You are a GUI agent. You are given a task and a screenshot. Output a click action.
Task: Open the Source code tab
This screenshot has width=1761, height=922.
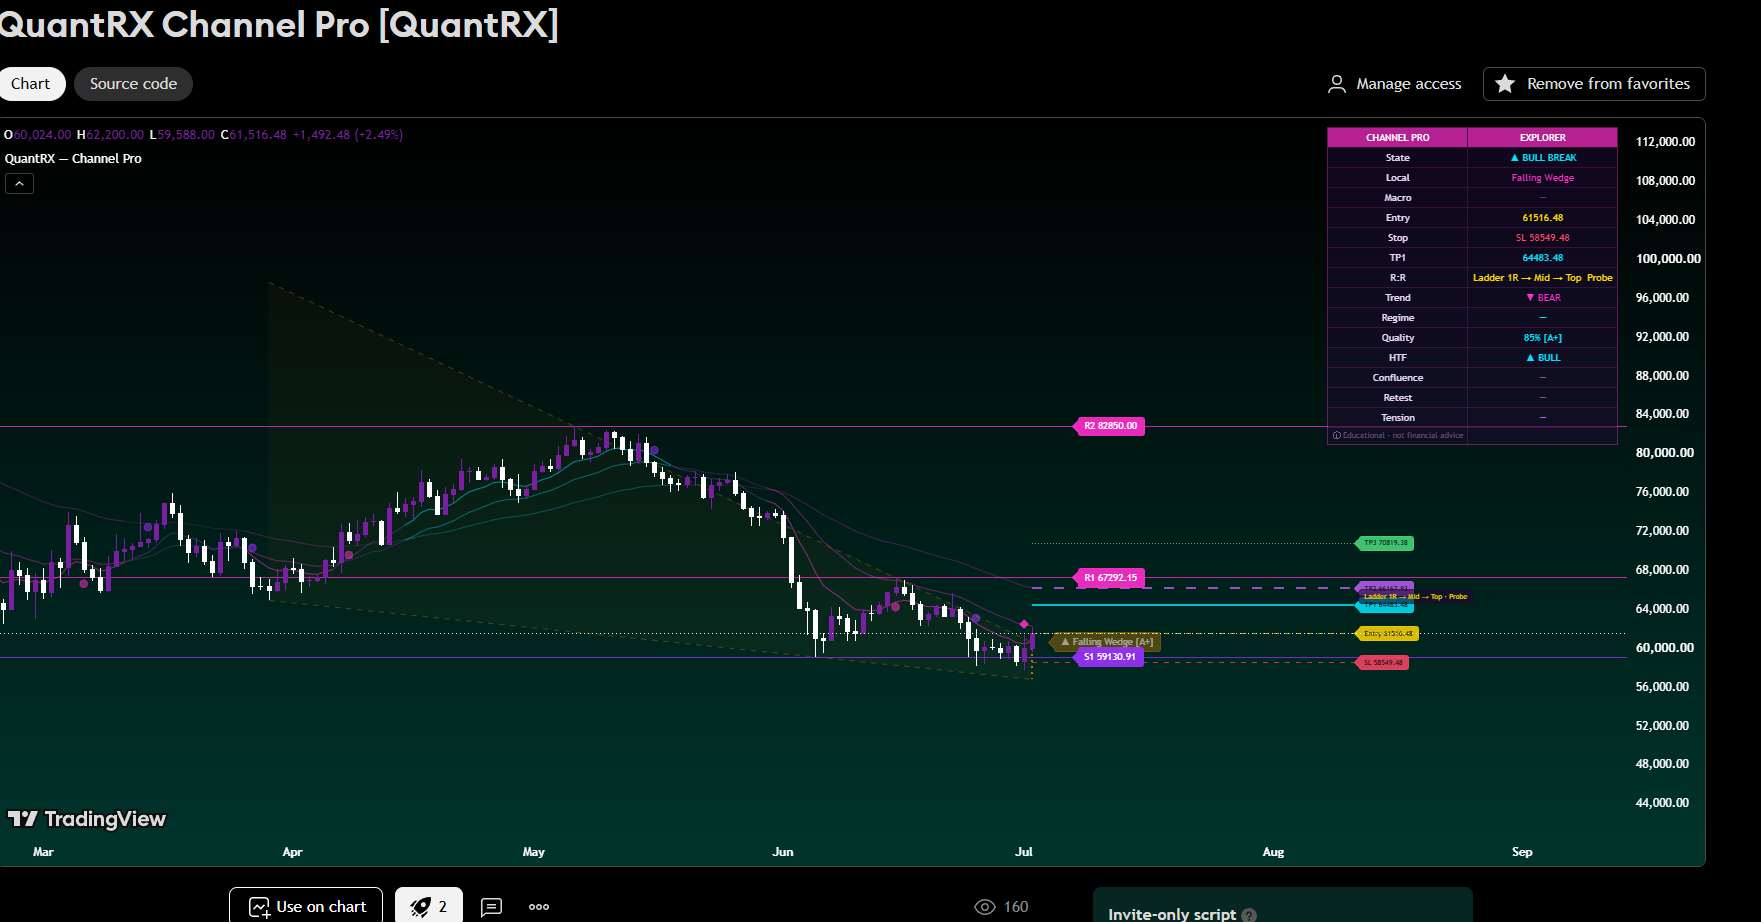coord(133,84)
